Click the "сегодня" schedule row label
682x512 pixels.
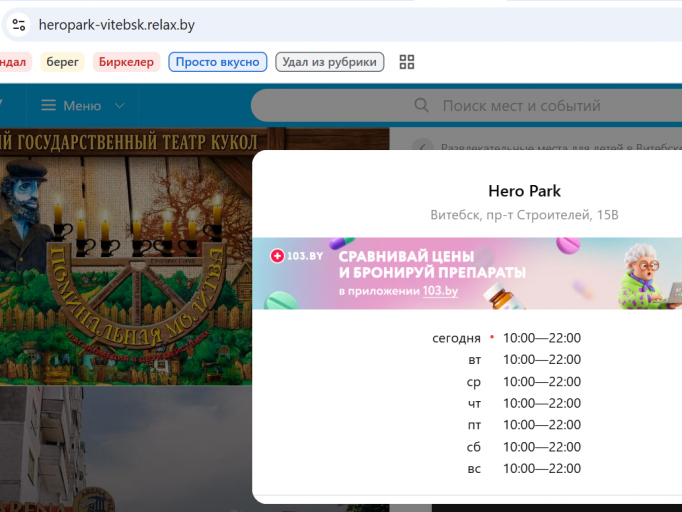click(x=456, y=338)
